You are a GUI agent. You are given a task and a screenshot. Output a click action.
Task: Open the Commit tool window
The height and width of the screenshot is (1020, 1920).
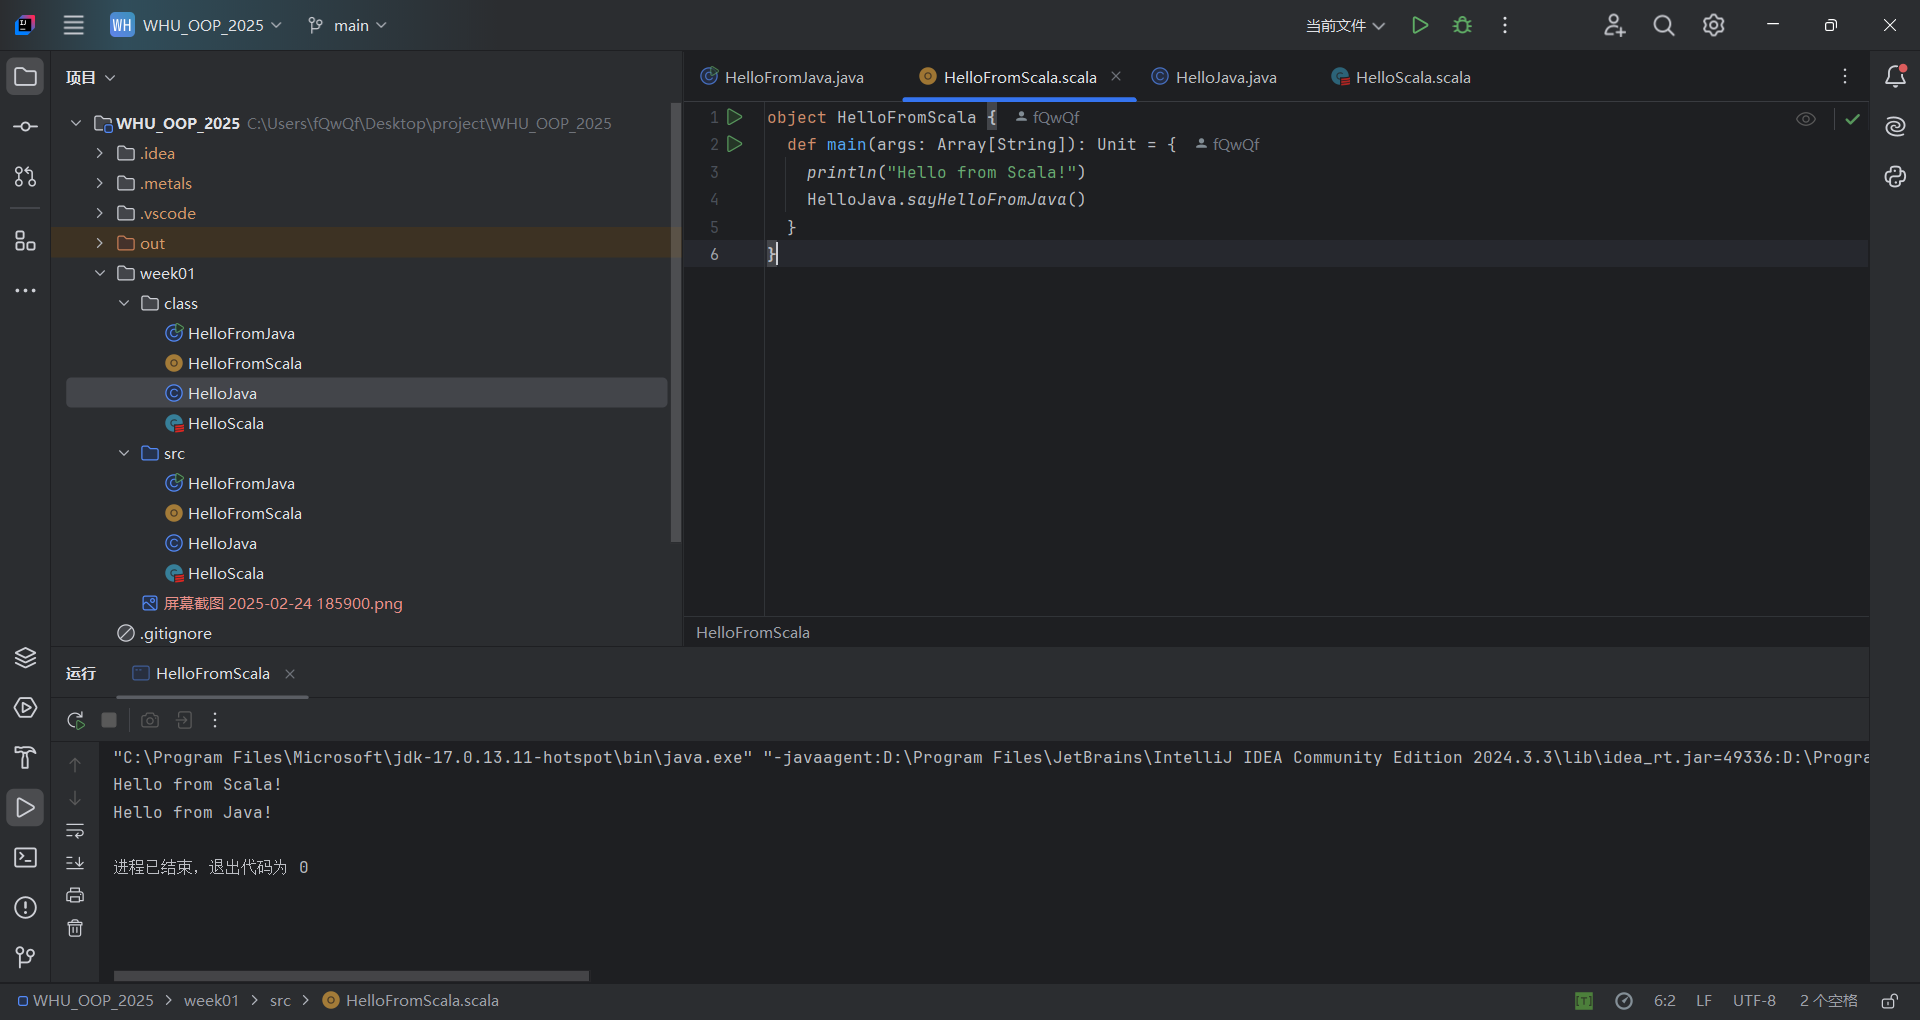point(25,127)
